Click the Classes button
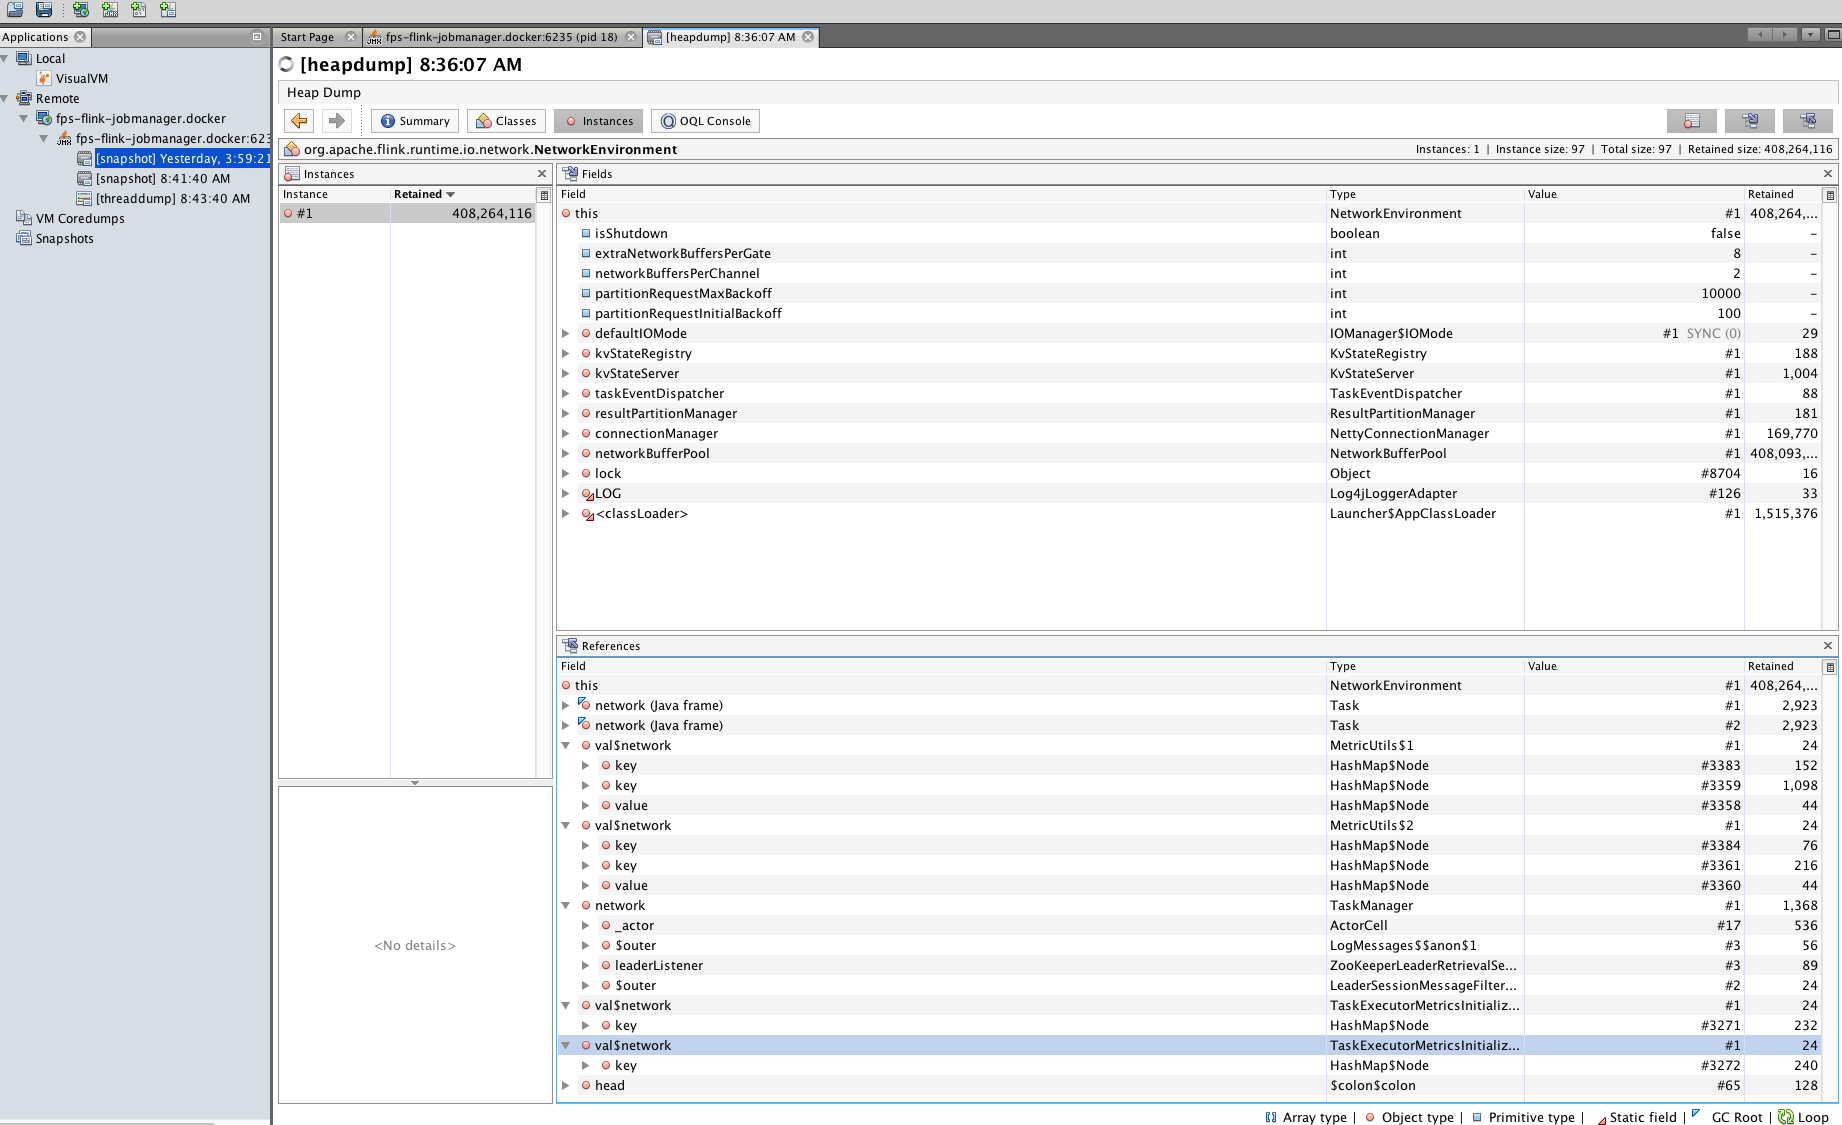Viewport: 1842px width, 1125px height. [x=506, y=121]
